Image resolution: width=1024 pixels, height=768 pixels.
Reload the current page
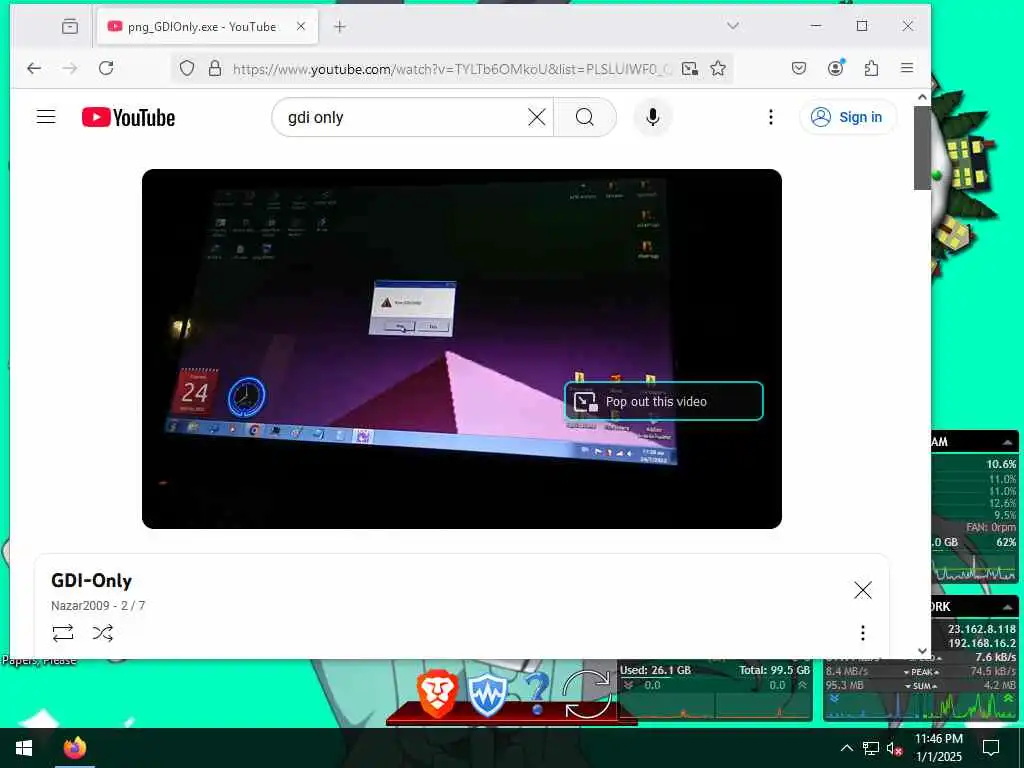click(x=106, y=68)
